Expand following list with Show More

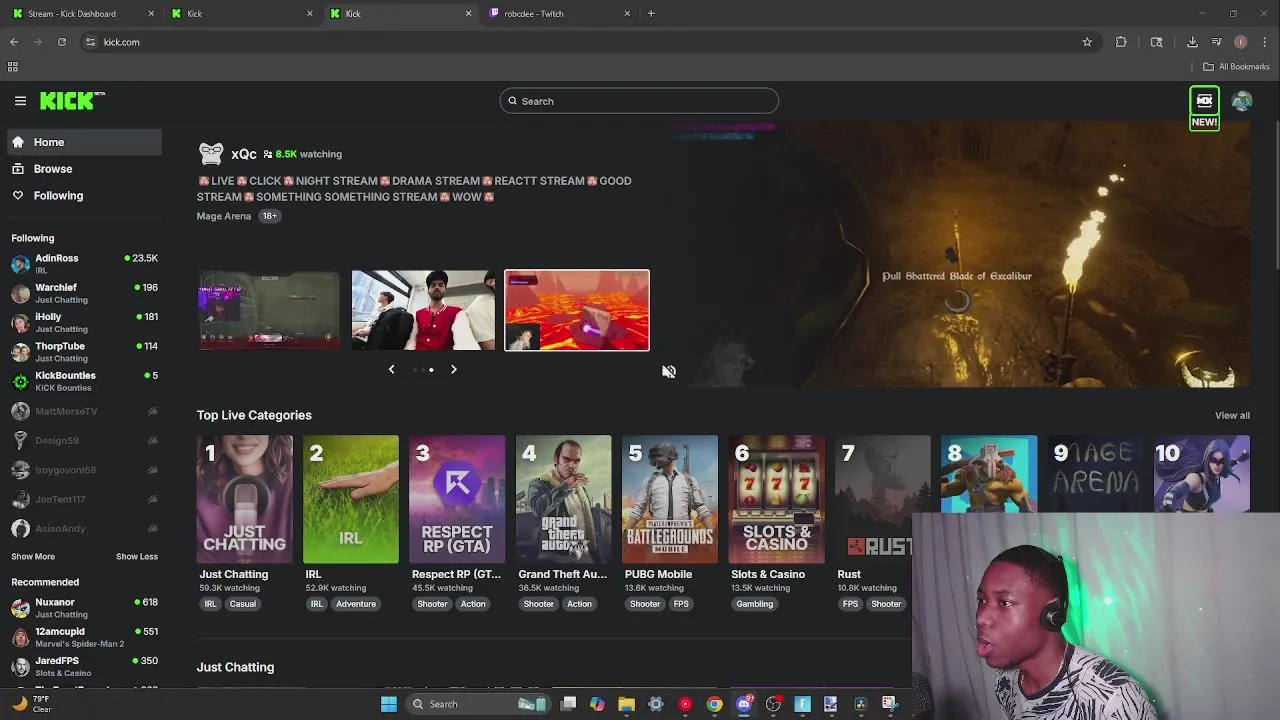tap(33, 556)
